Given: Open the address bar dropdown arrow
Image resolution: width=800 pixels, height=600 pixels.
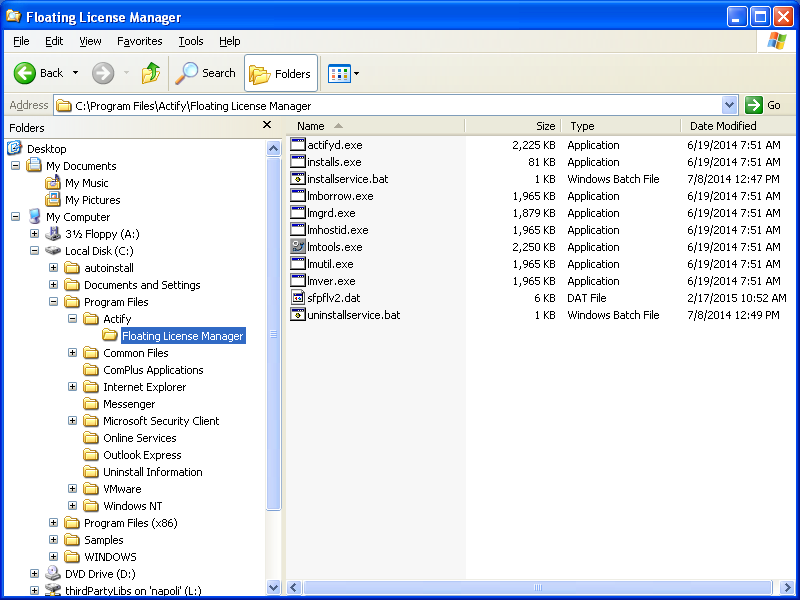Looking at the screenshot, I should (729, 105).
